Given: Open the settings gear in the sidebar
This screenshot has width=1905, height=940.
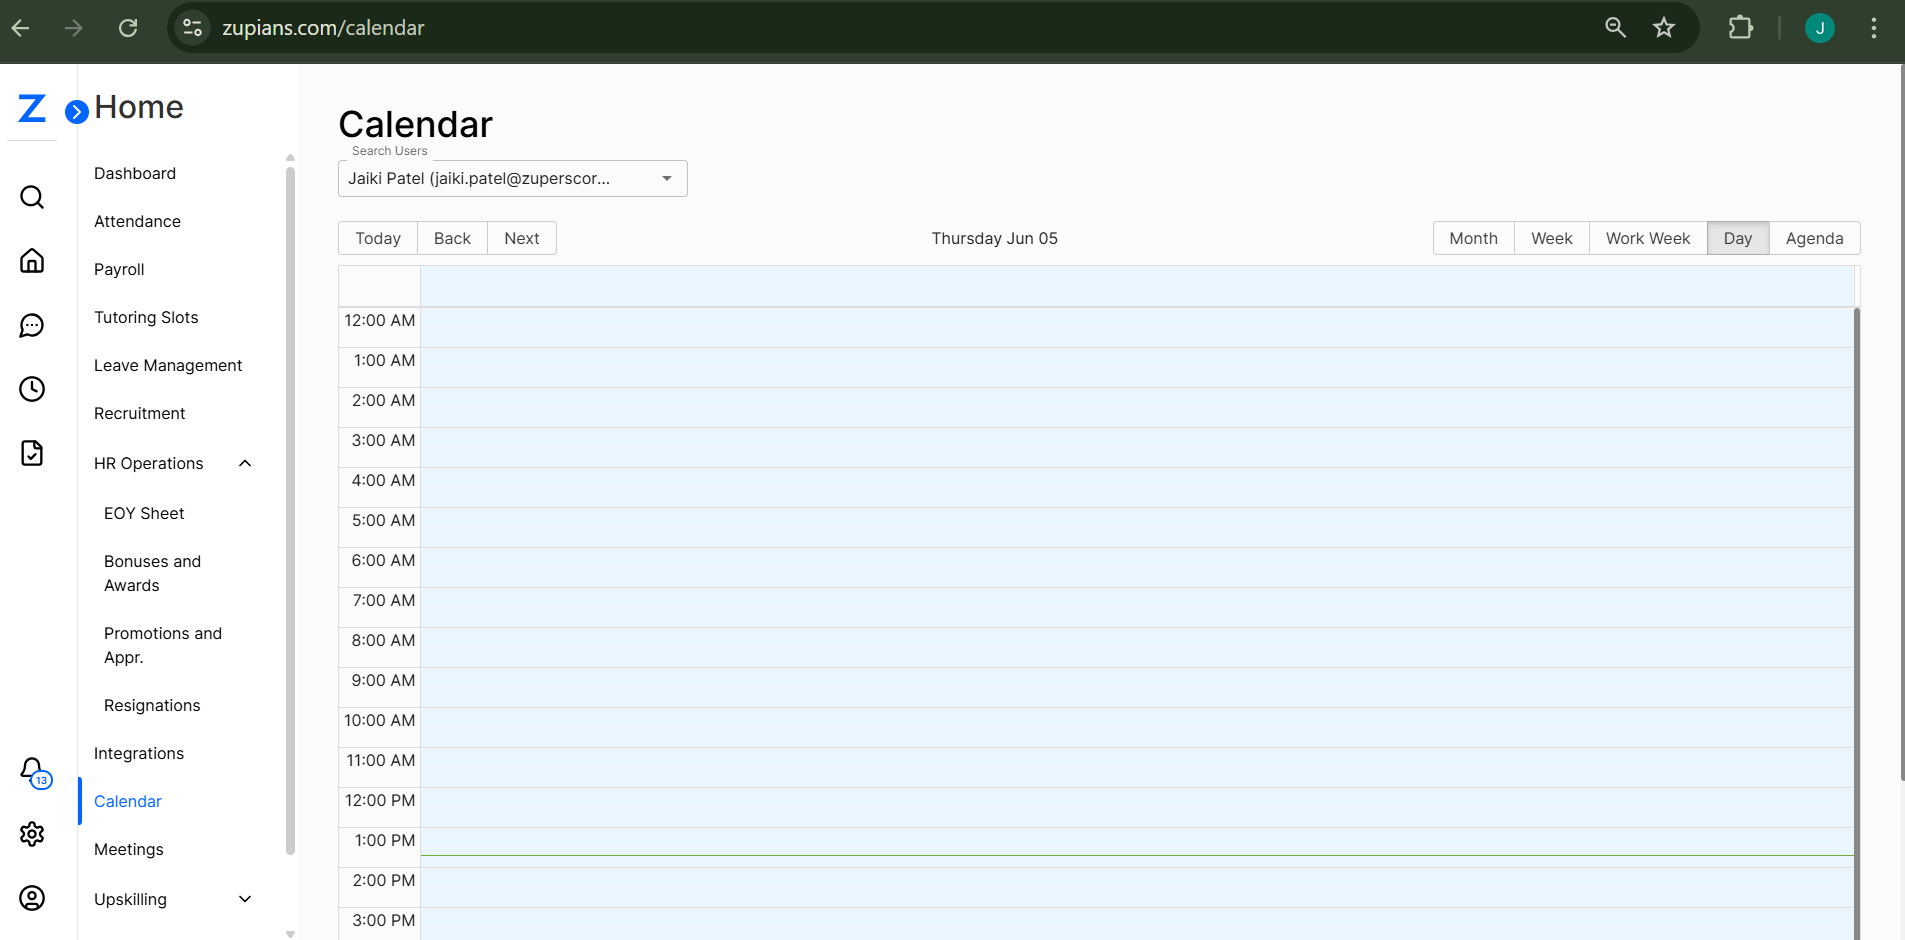Looking at the screenshot, I should [31, 834].
